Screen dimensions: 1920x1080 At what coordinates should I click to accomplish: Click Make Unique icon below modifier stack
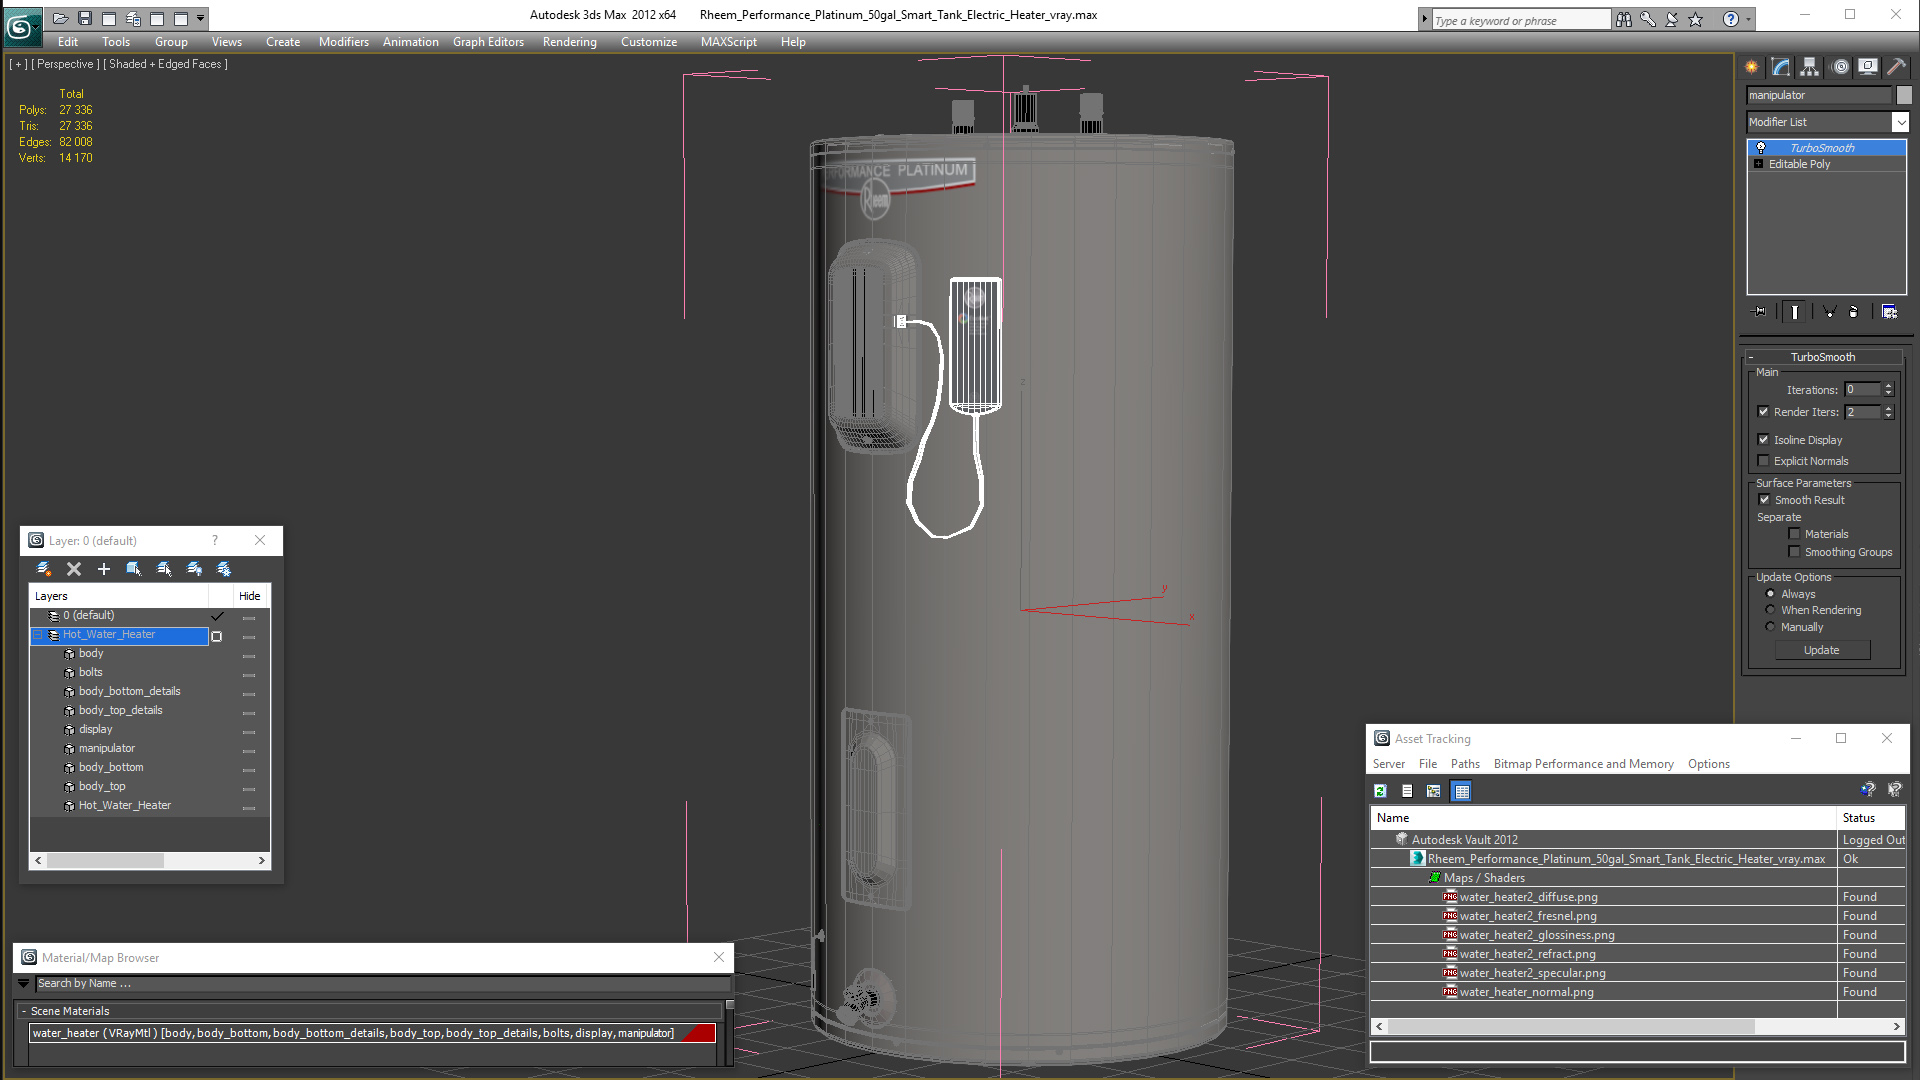(1829, 312)
